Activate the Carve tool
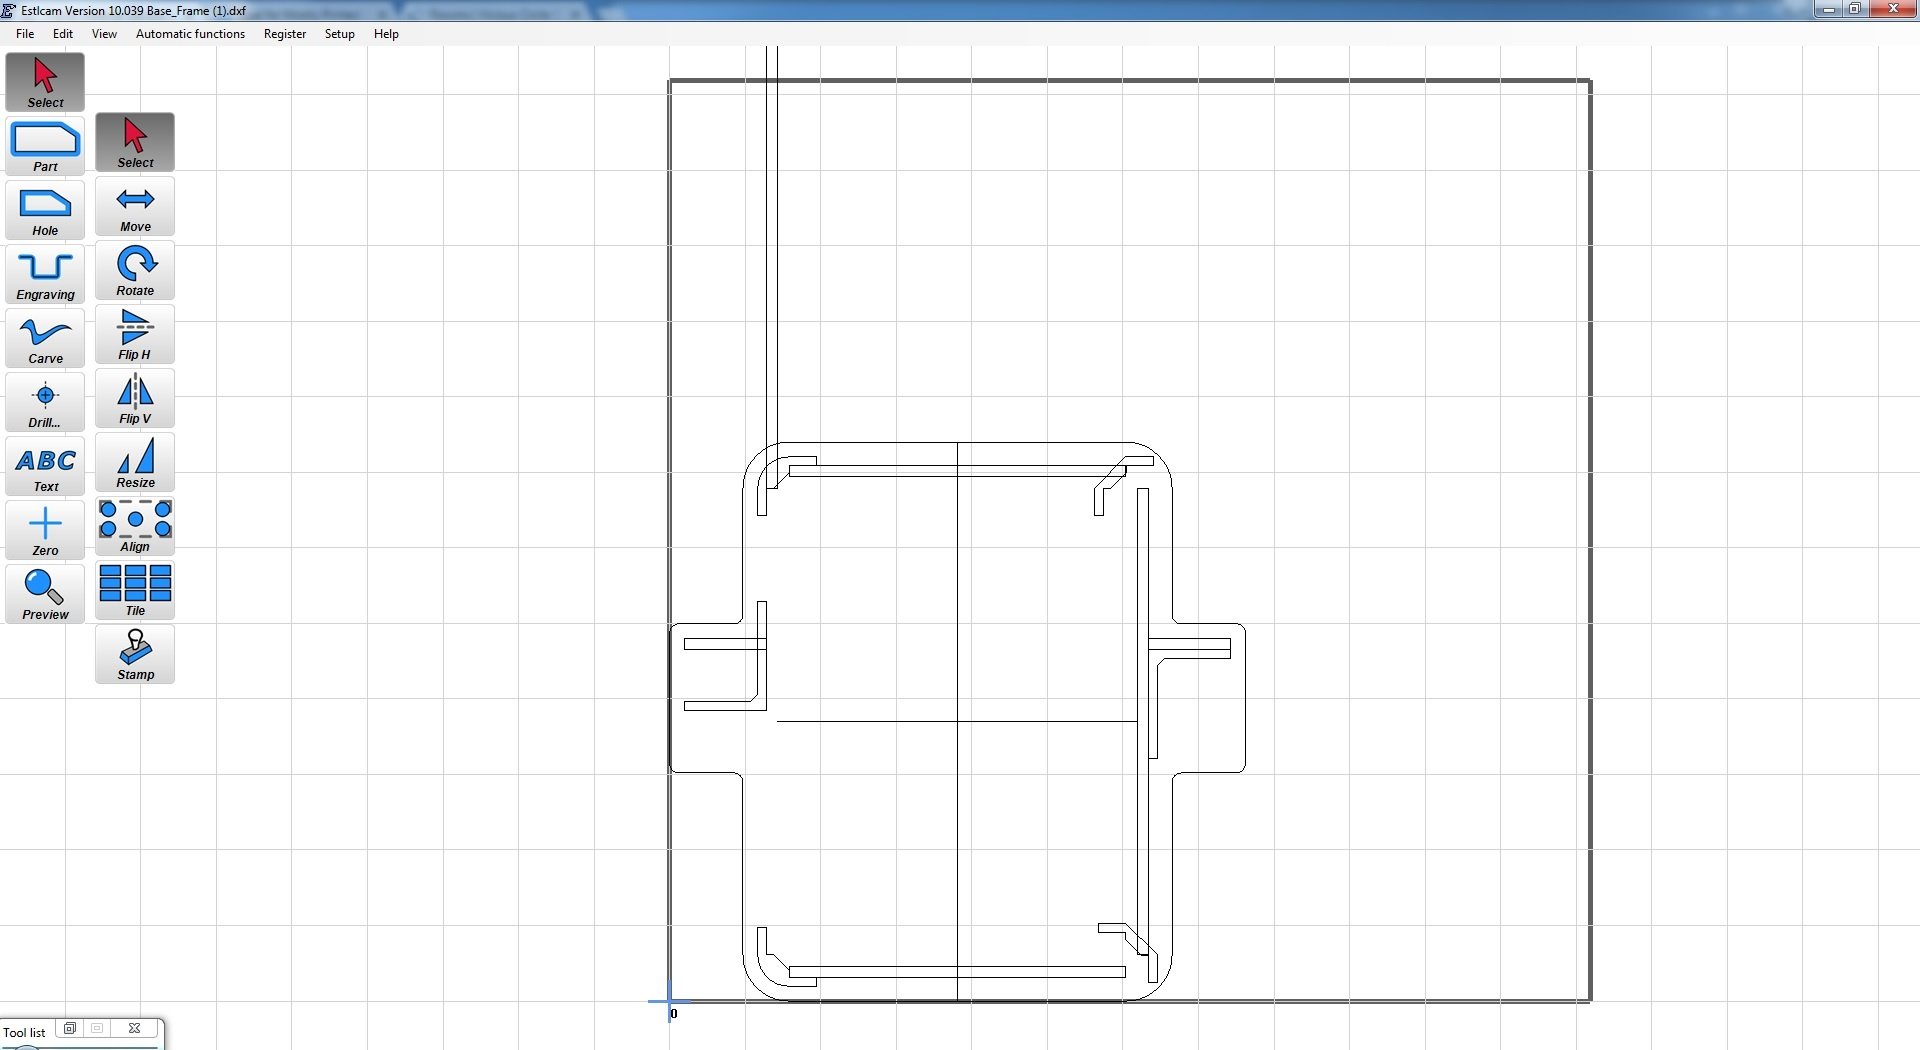 (x=45, y=338)
